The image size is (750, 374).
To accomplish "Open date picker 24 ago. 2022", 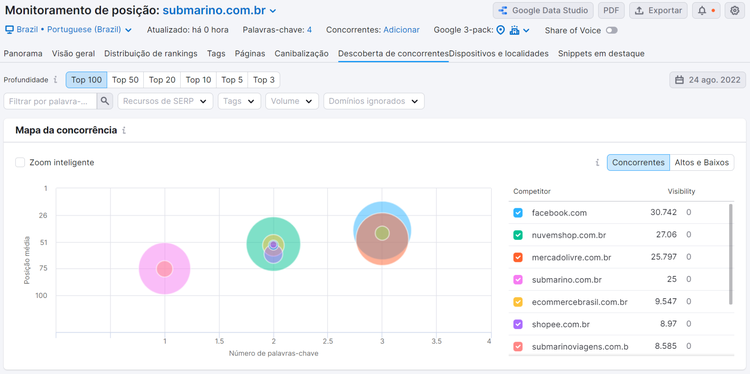I will pos(707,80).
